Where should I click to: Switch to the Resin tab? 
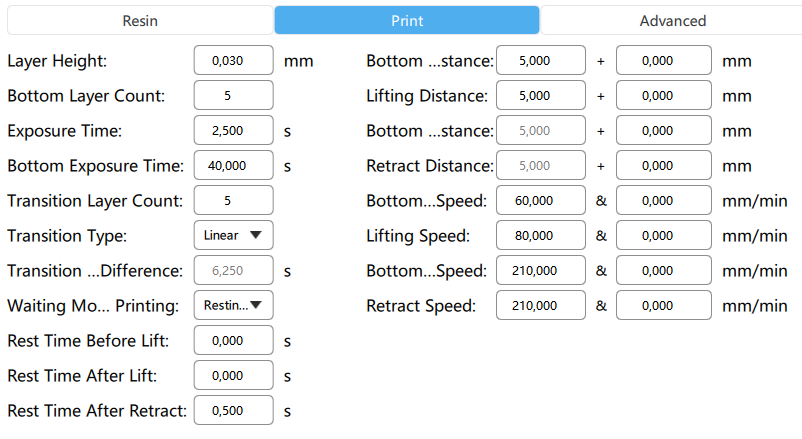coord(140,20)
